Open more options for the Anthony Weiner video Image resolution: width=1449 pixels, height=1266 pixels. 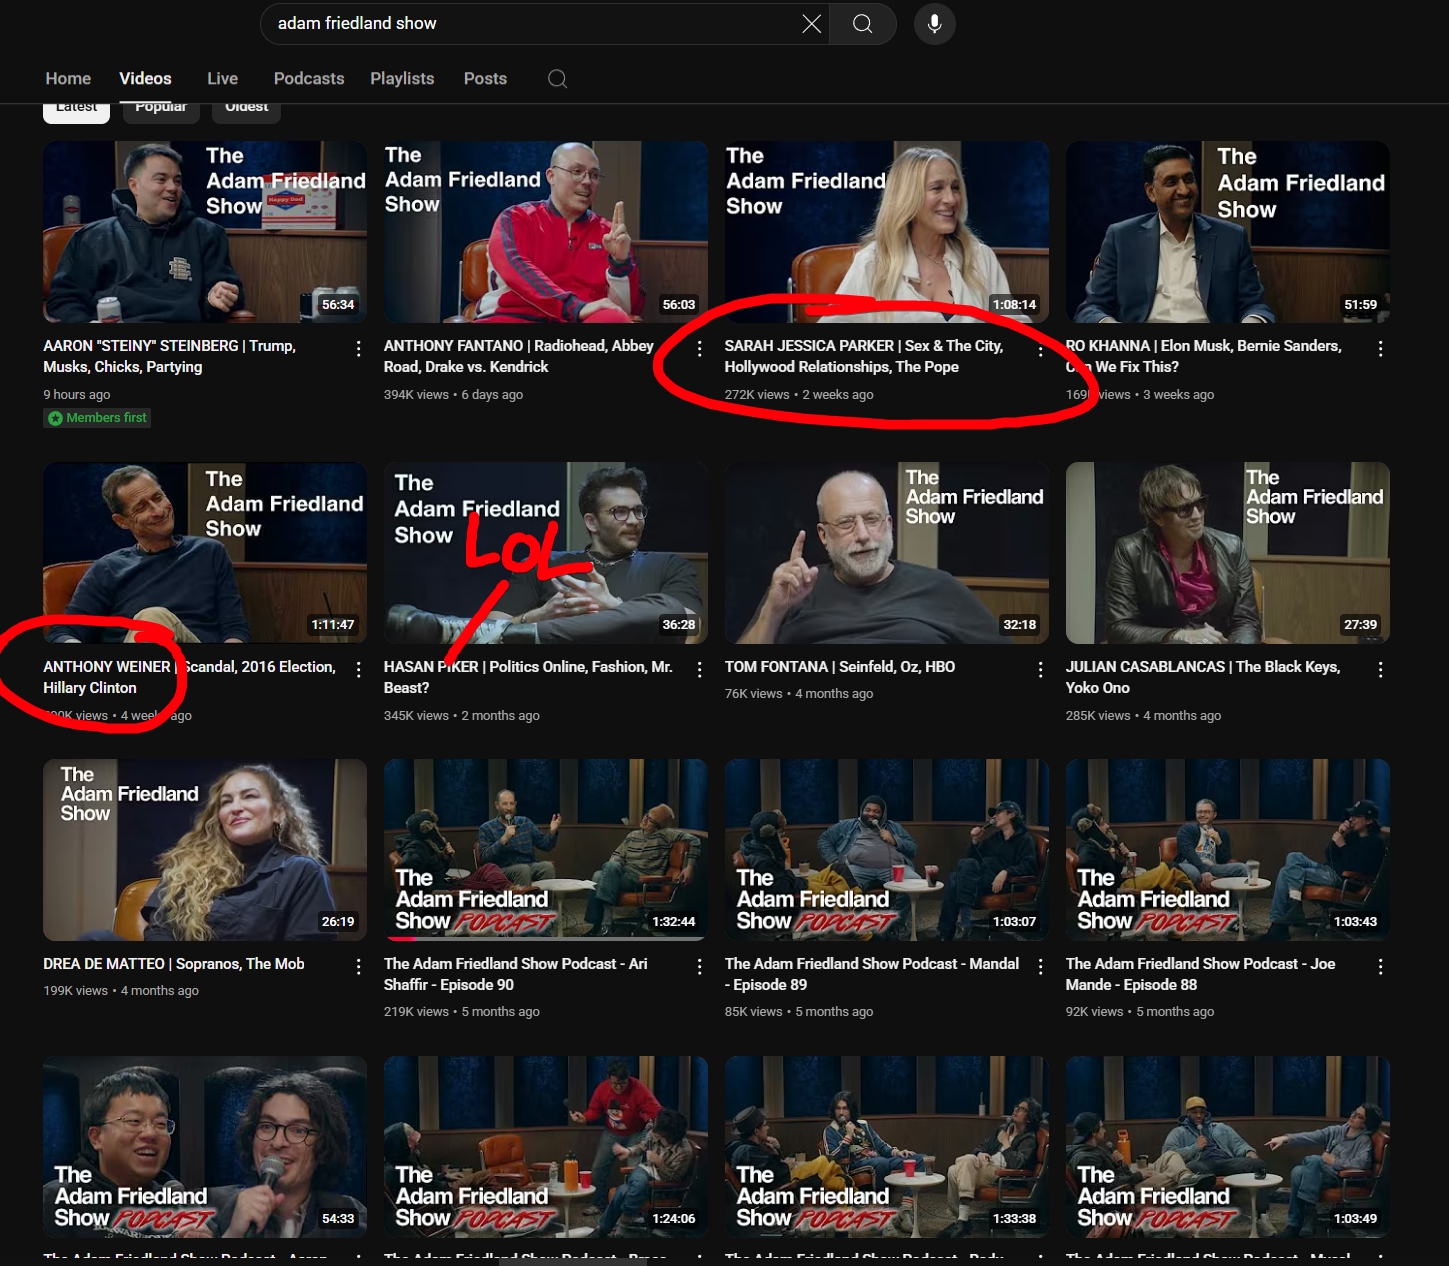(358, 669)
